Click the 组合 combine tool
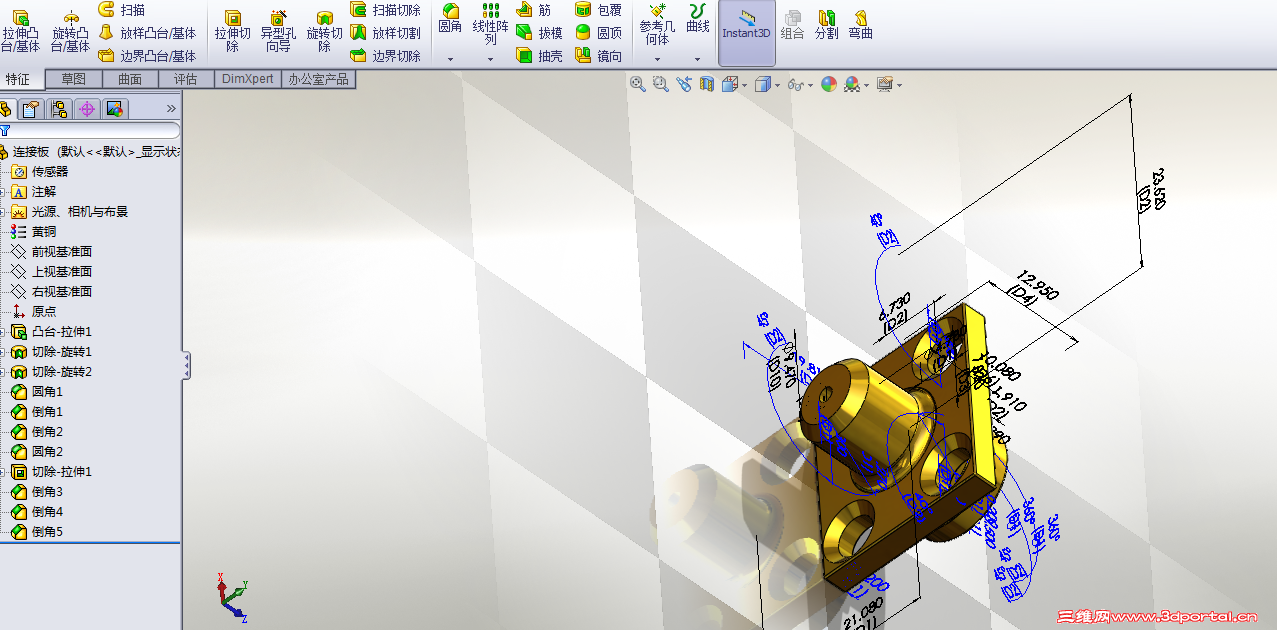 coord(792,24)
